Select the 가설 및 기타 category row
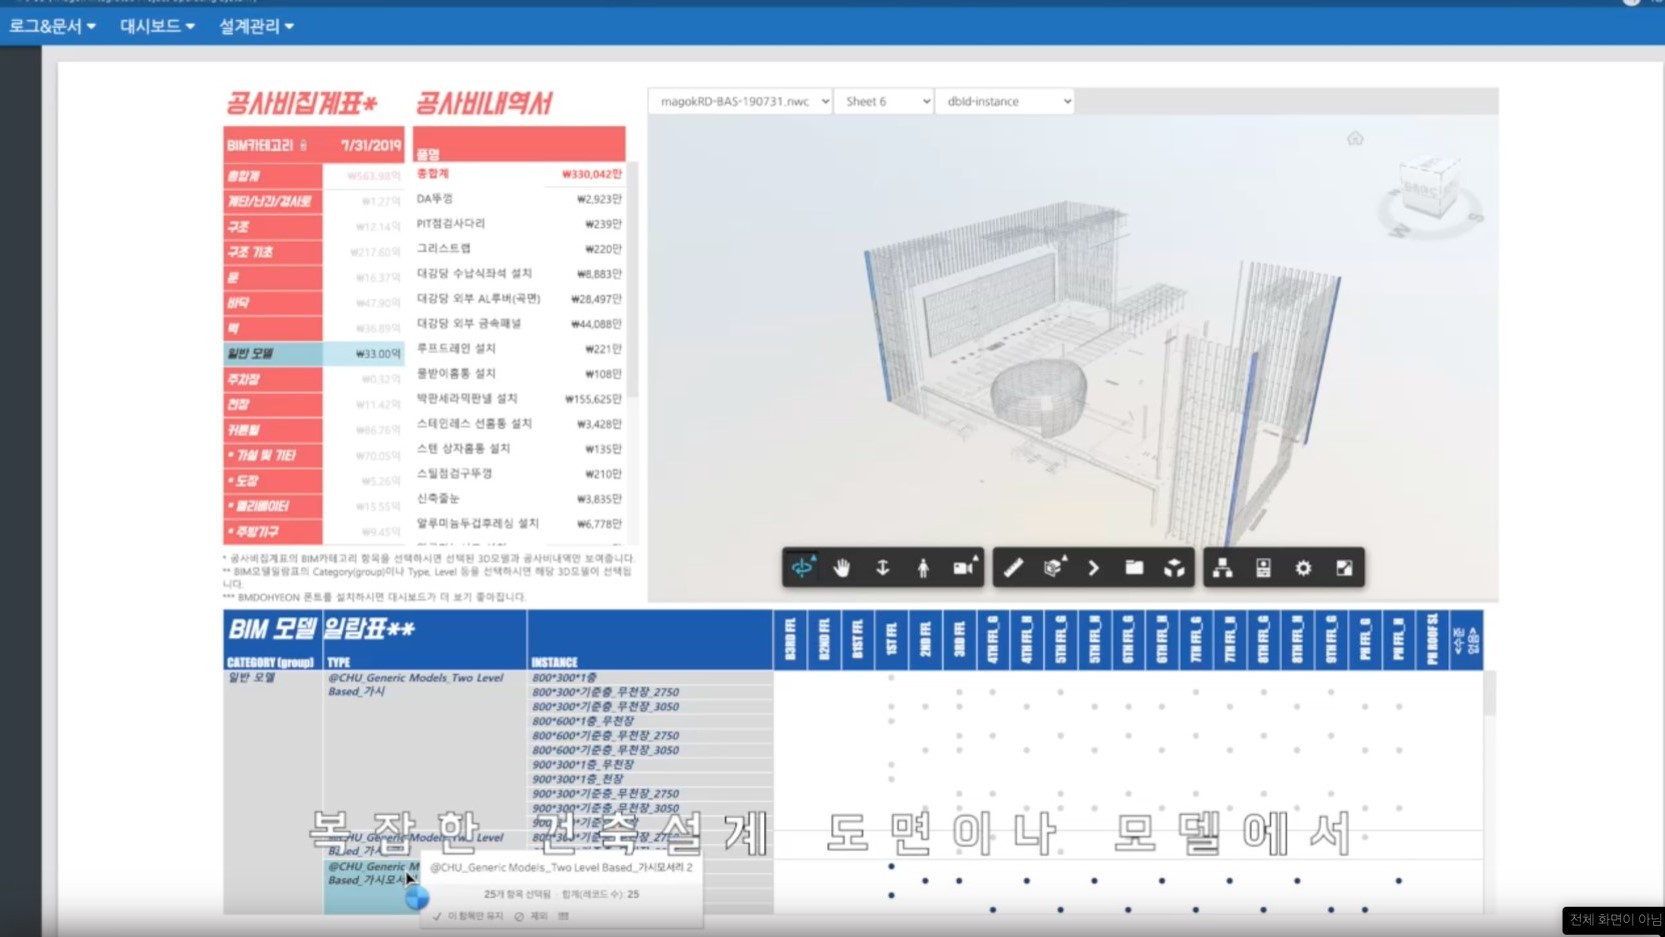 pyautogui.click(x=313, y=455)
